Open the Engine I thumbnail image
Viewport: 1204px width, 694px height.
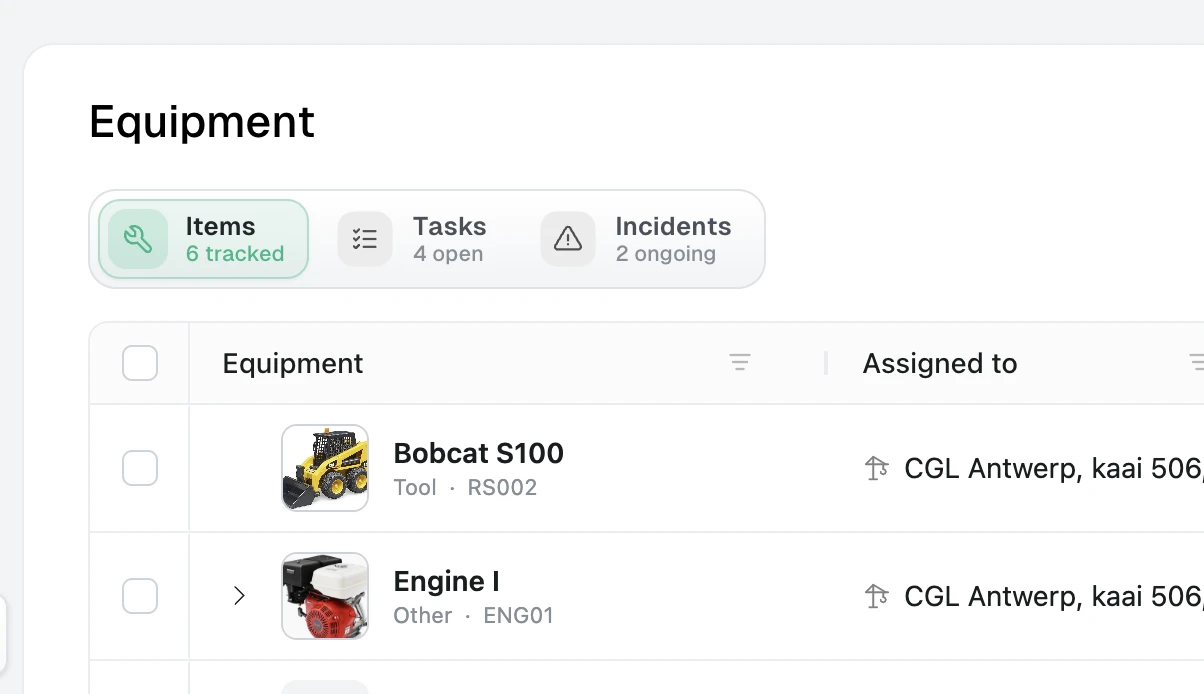click(x=325, y=596)
